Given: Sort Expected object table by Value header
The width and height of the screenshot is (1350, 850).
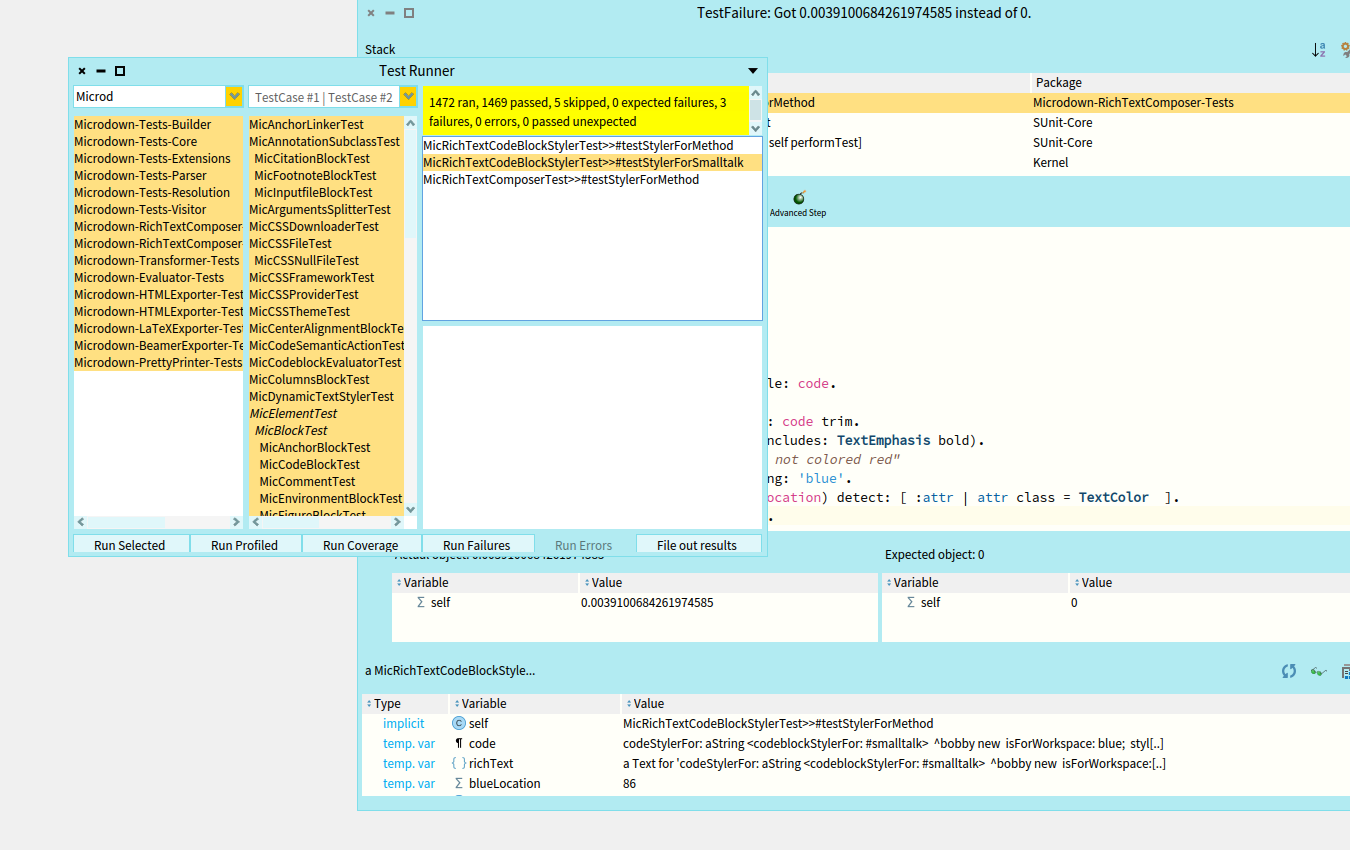Looking at the screenshot, I should pos(1209,582).
